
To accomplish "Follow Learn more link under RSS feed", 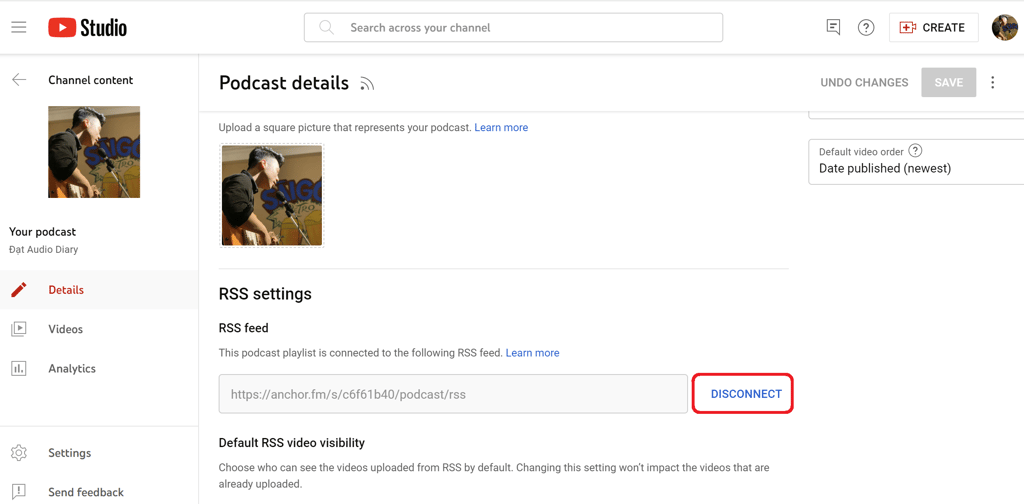I will (x=532, y=353).
